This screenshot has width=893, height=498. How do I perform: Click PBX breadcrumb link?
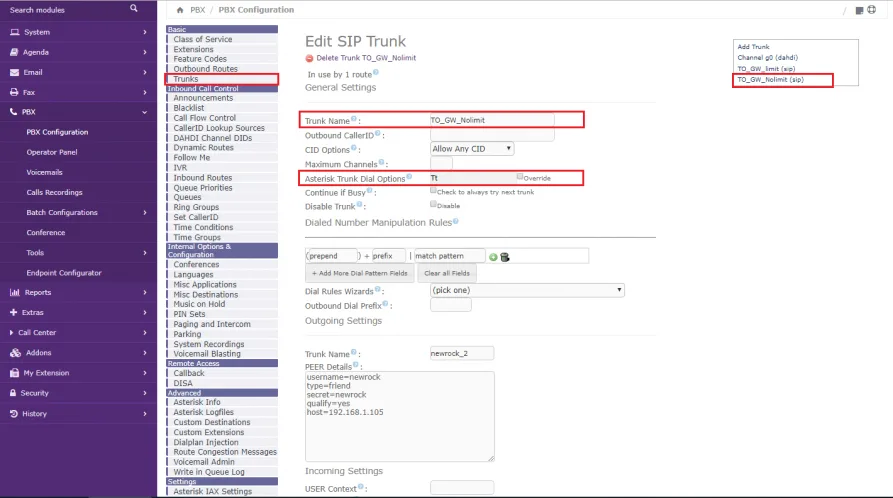(x=198, y=10)
